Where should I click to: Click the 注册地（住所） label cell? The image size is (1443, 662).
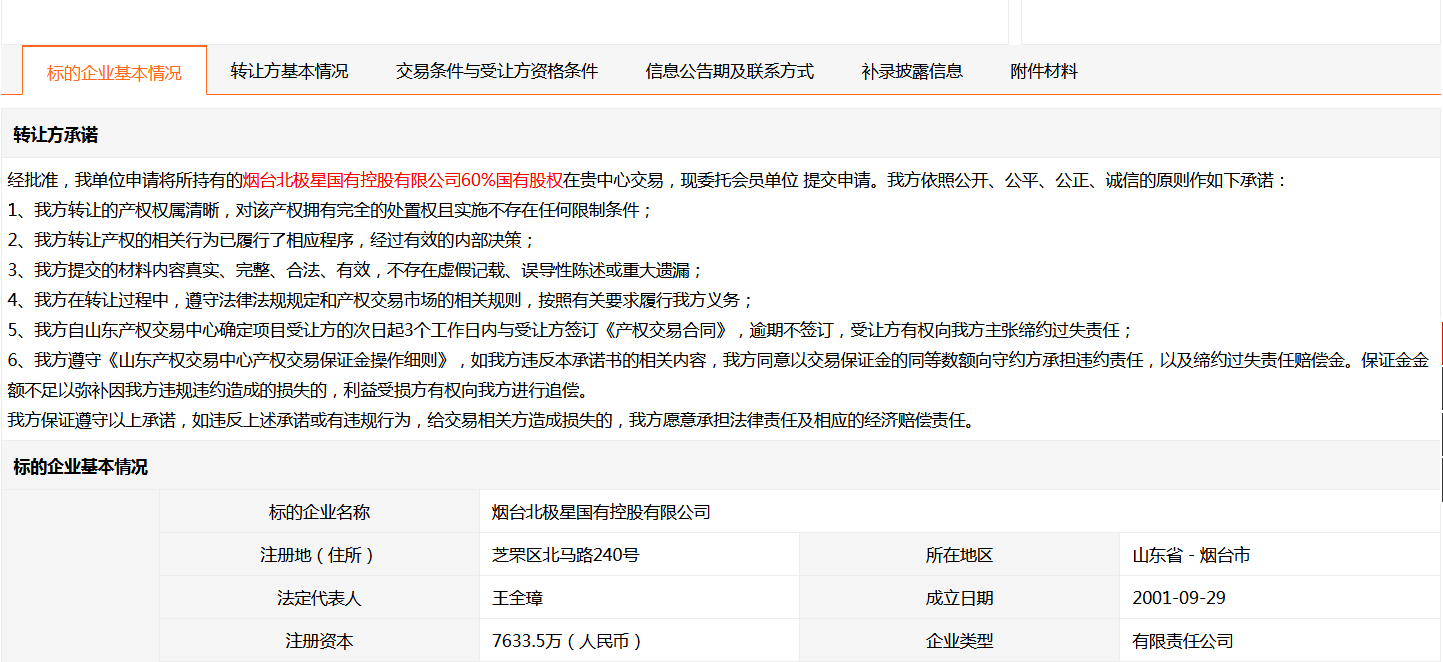(x=319, y=555)
